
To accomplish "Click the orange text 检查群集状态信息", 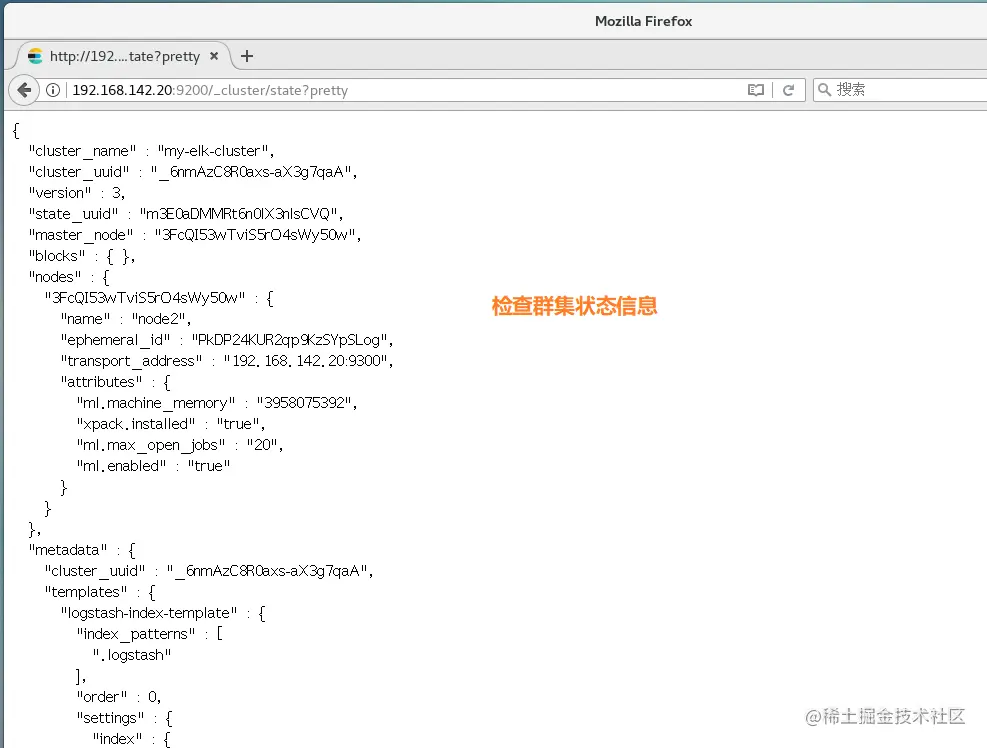I will [573, 306].
